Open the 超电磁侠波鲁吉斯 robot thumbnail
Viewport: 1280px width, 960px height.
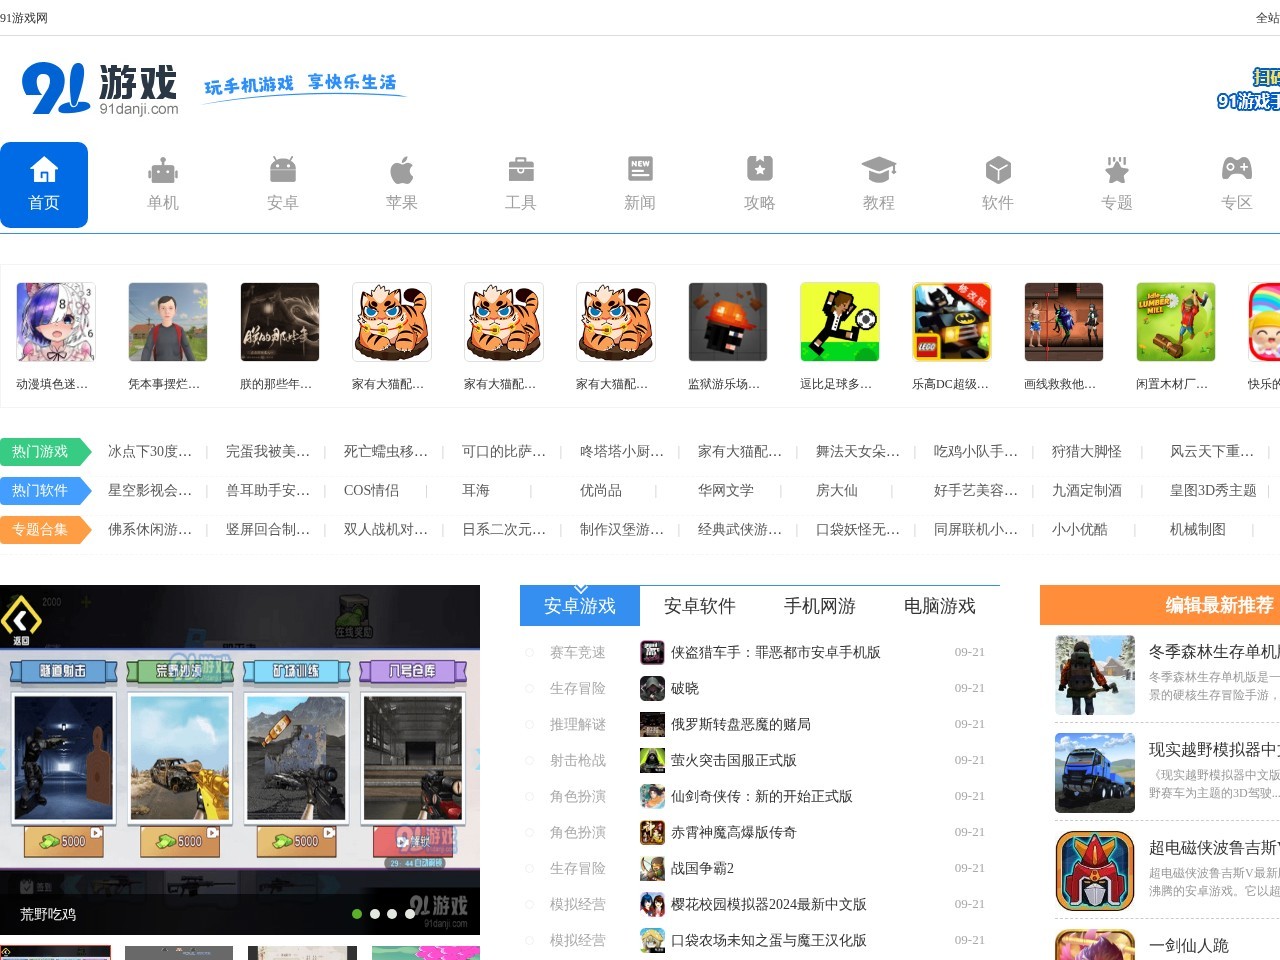click(x=1095, y=871)
